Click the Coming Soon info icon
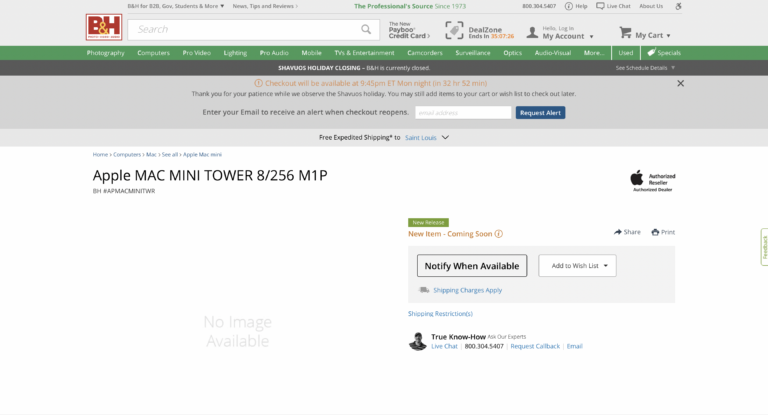 [499, 234]
